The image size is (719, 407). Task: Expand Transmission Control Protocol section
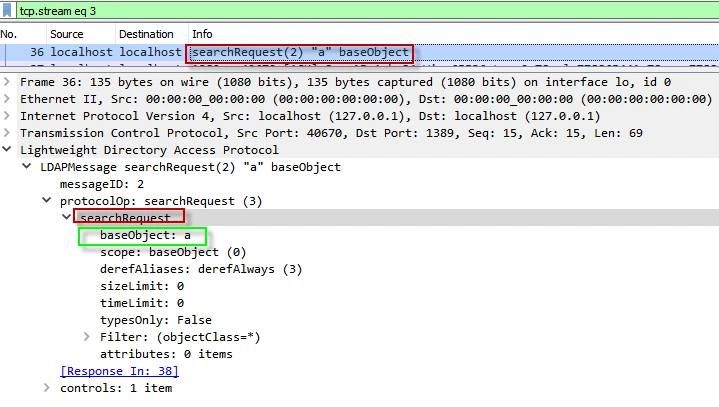[8, 133]
